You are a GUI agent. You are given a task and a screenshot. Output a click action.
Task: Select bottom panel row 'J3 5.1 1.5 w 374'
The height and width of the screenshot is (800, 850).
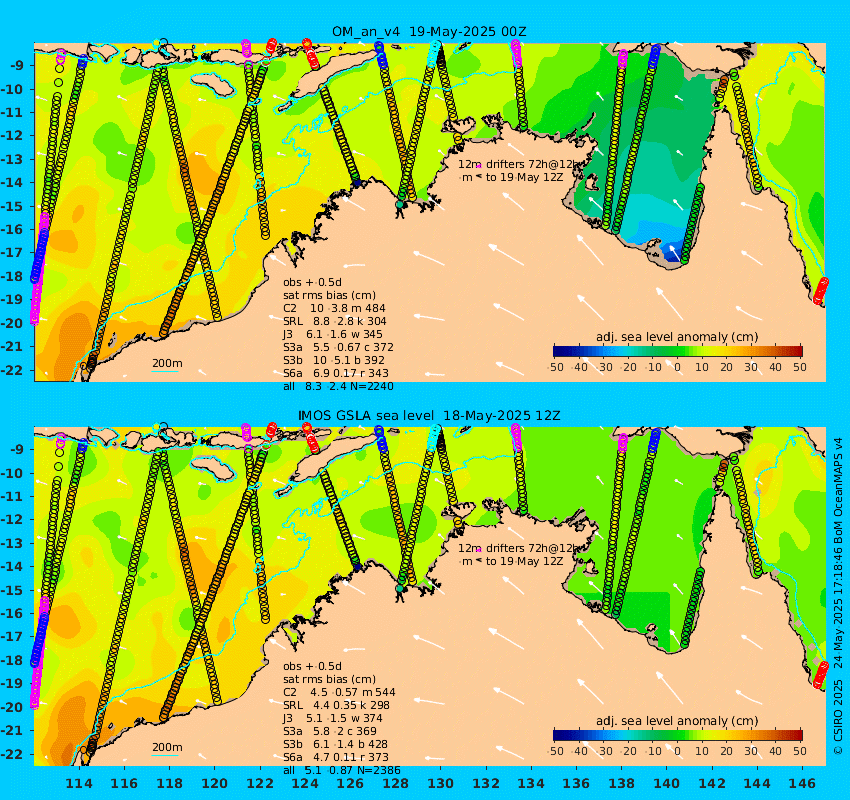[332, 719]
